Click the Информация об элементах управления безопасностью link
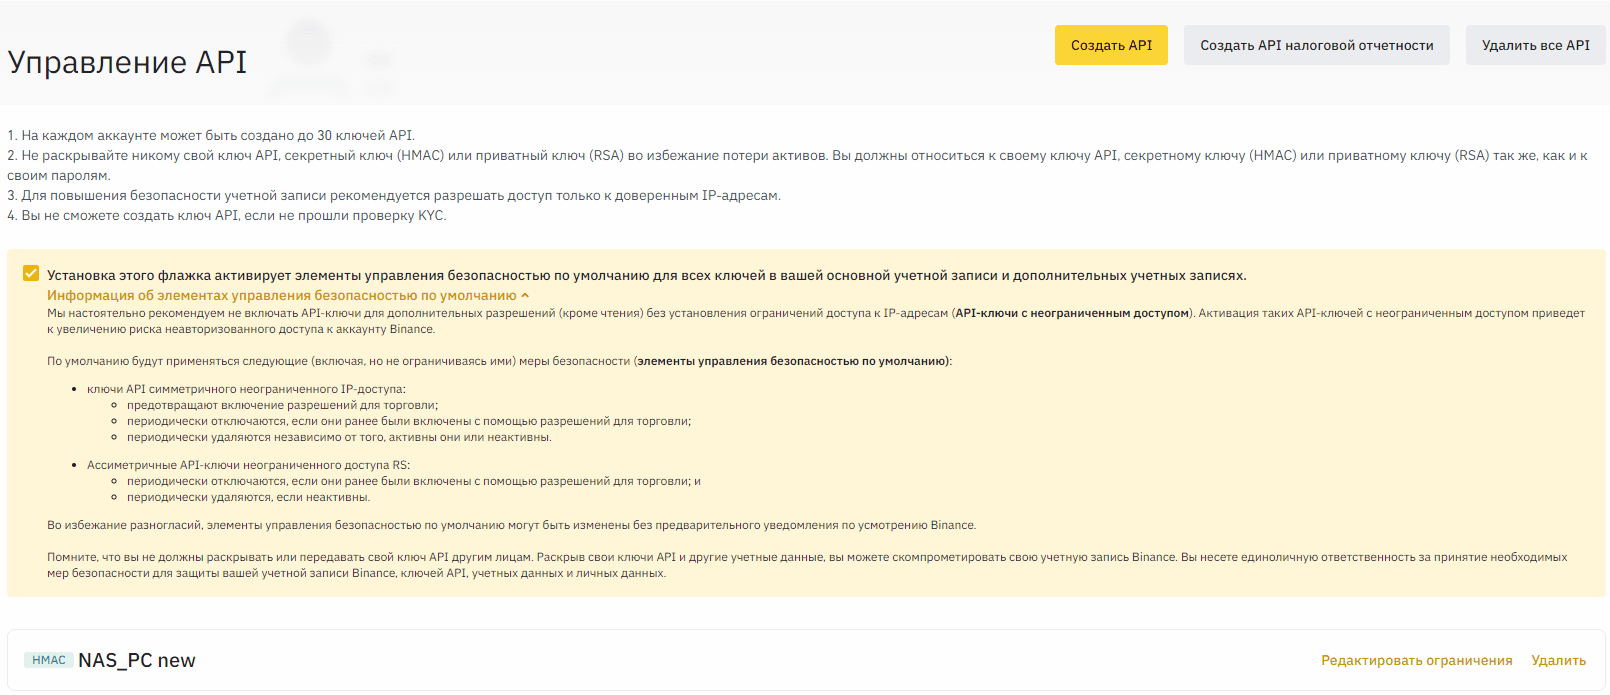The image size is (1610, 695). (x=281, y=296)
